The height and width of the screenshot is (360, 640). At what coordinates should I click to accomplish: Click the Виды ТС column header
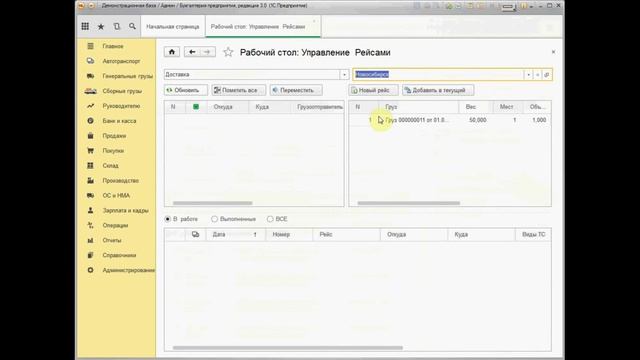tap(533, 234)
